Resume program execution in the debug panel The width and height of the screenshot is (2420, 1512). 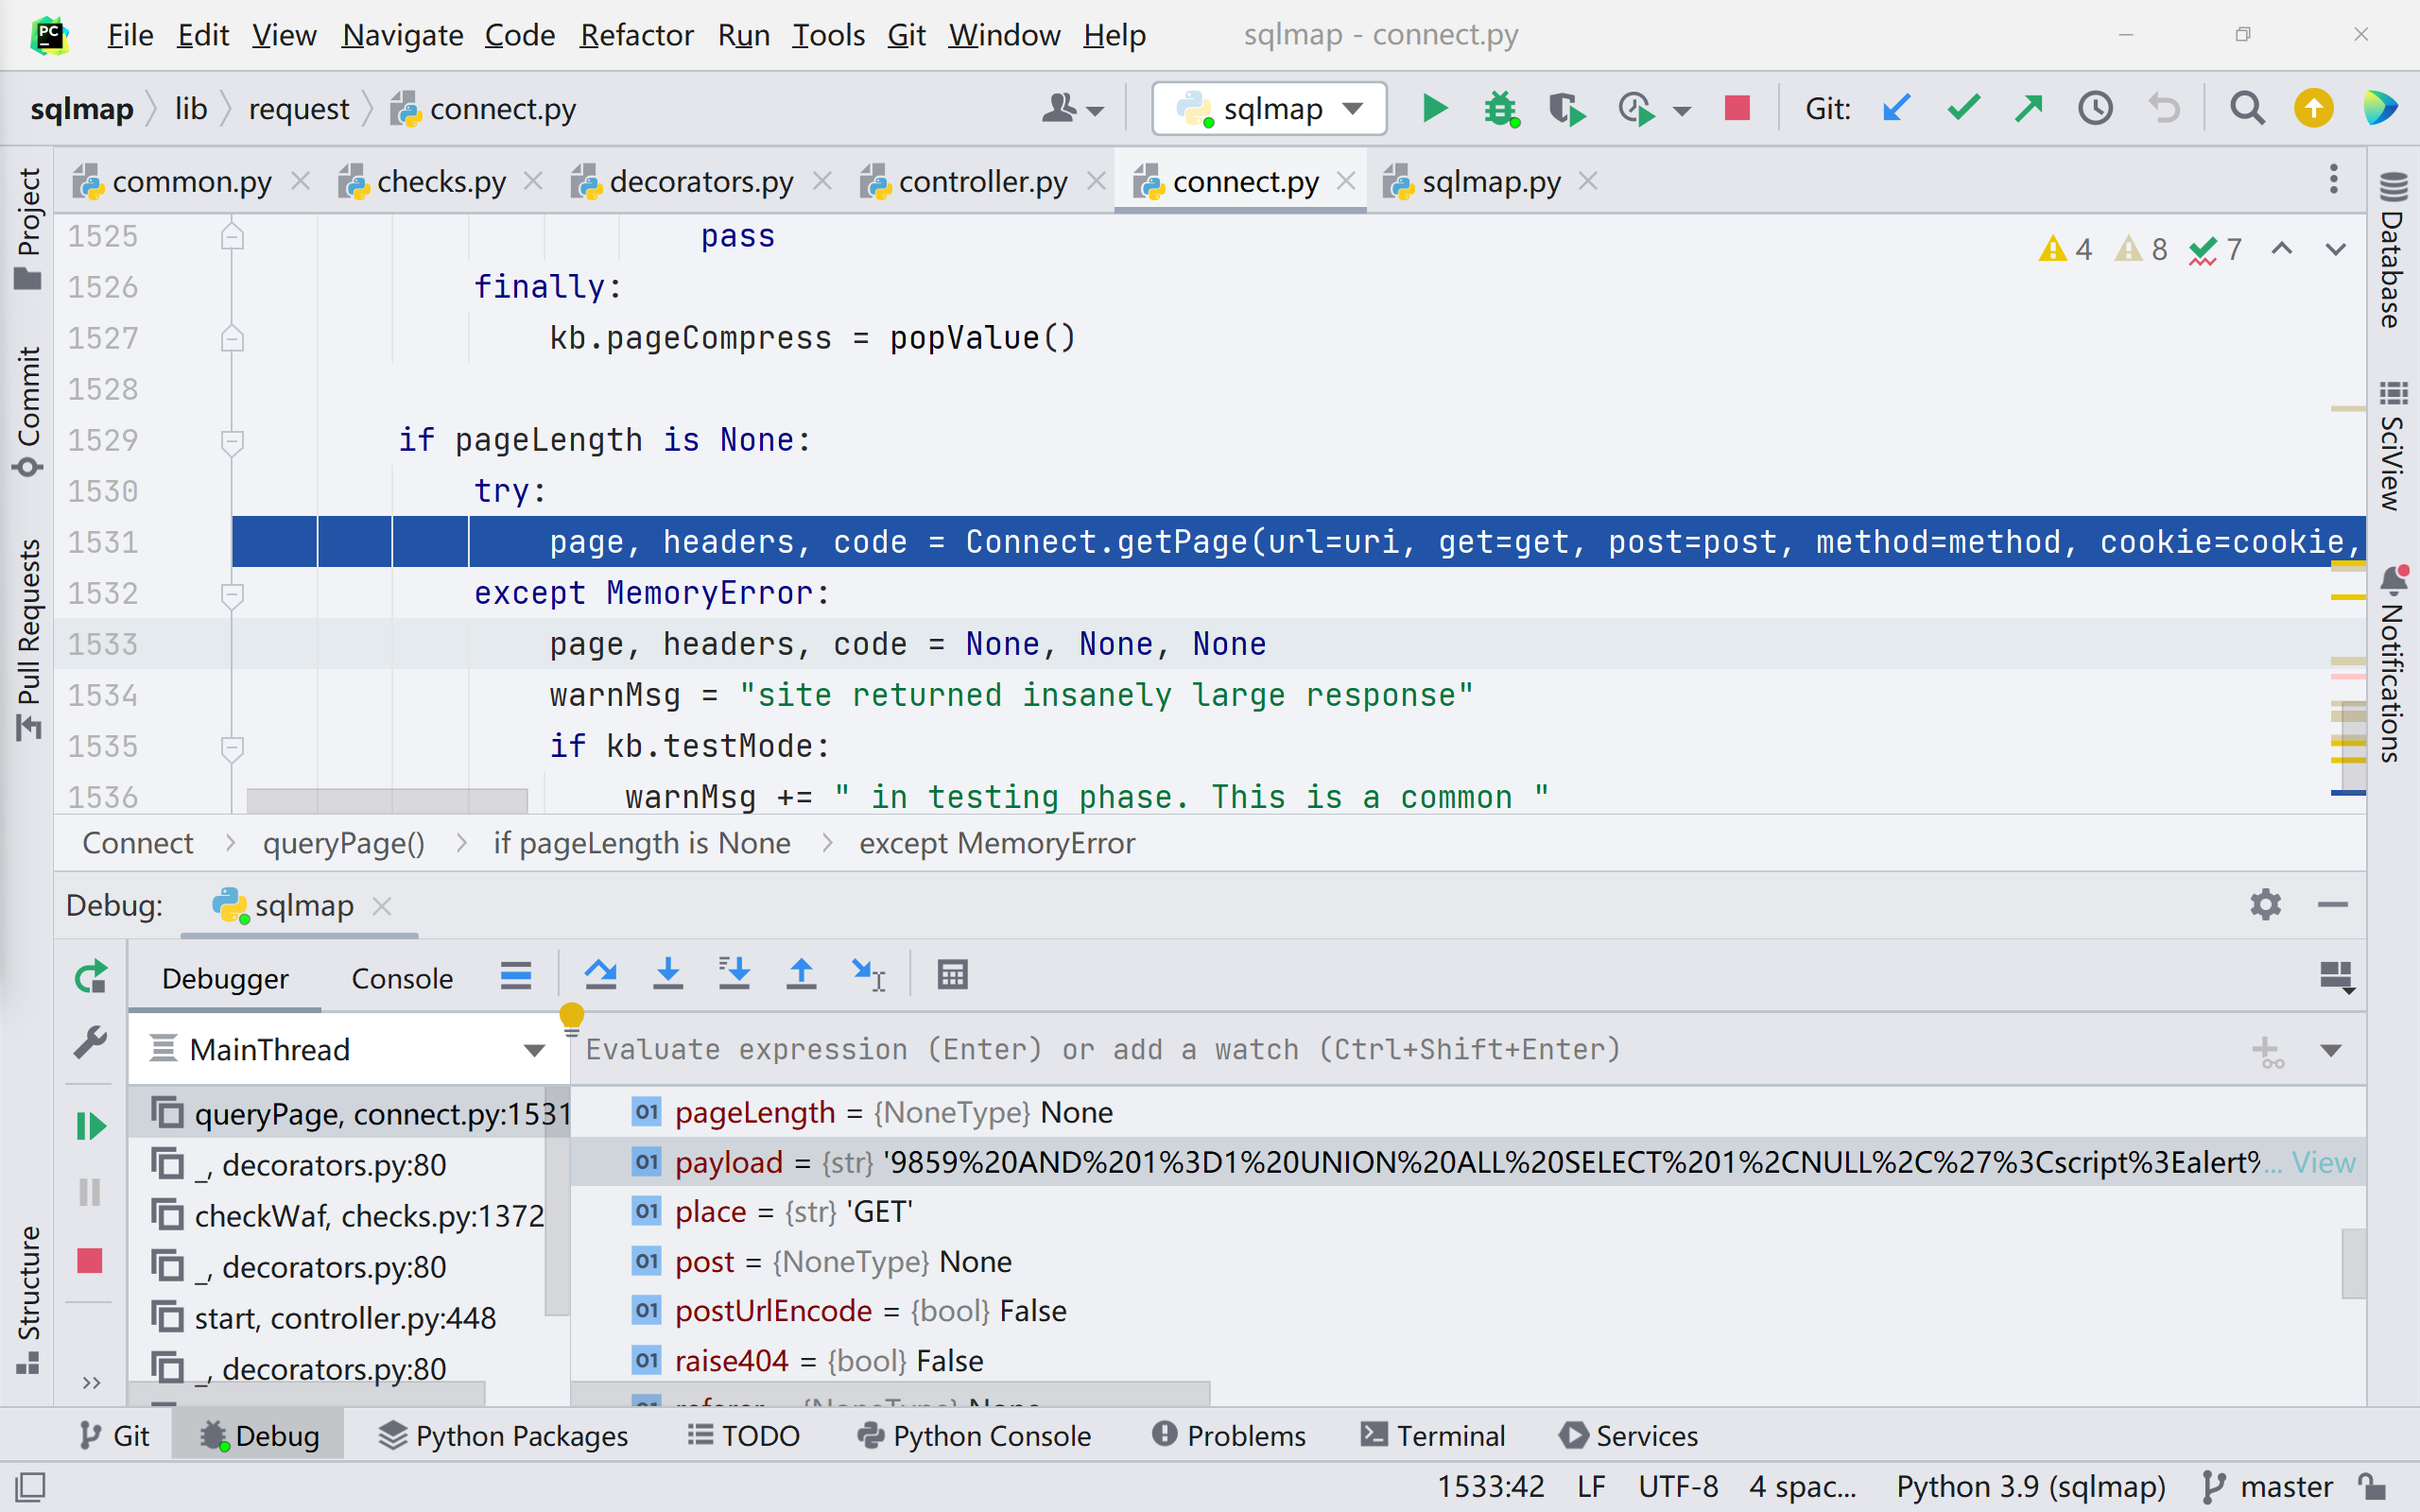(x=90, y=1125)
